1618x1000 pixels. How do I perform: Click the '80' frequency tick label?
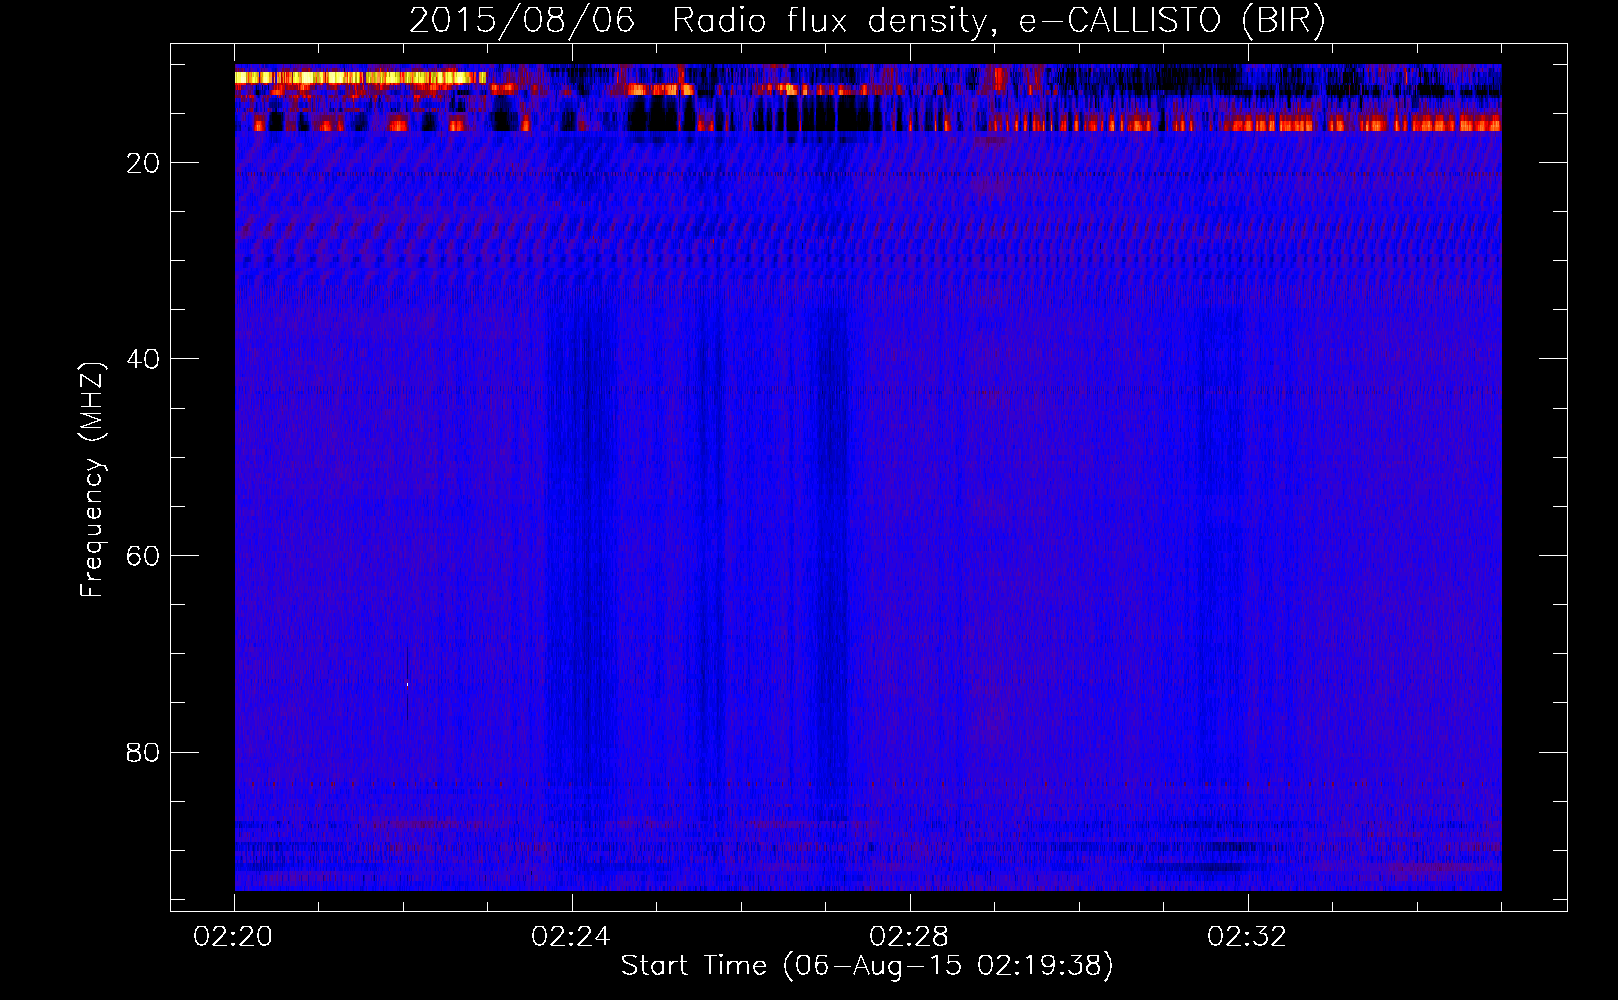coord(143,752)
